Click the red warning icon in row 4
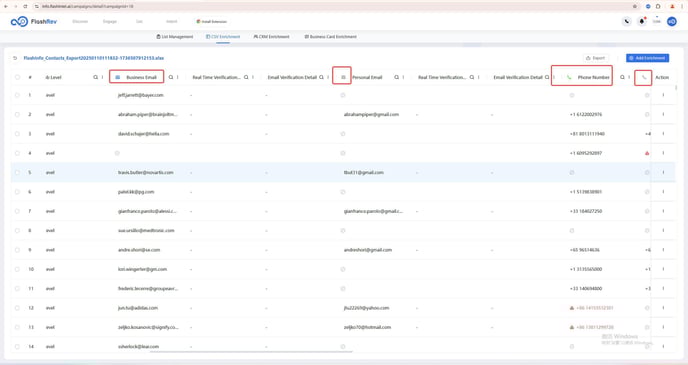Viewport: 688px width, 365px height. 647,153
